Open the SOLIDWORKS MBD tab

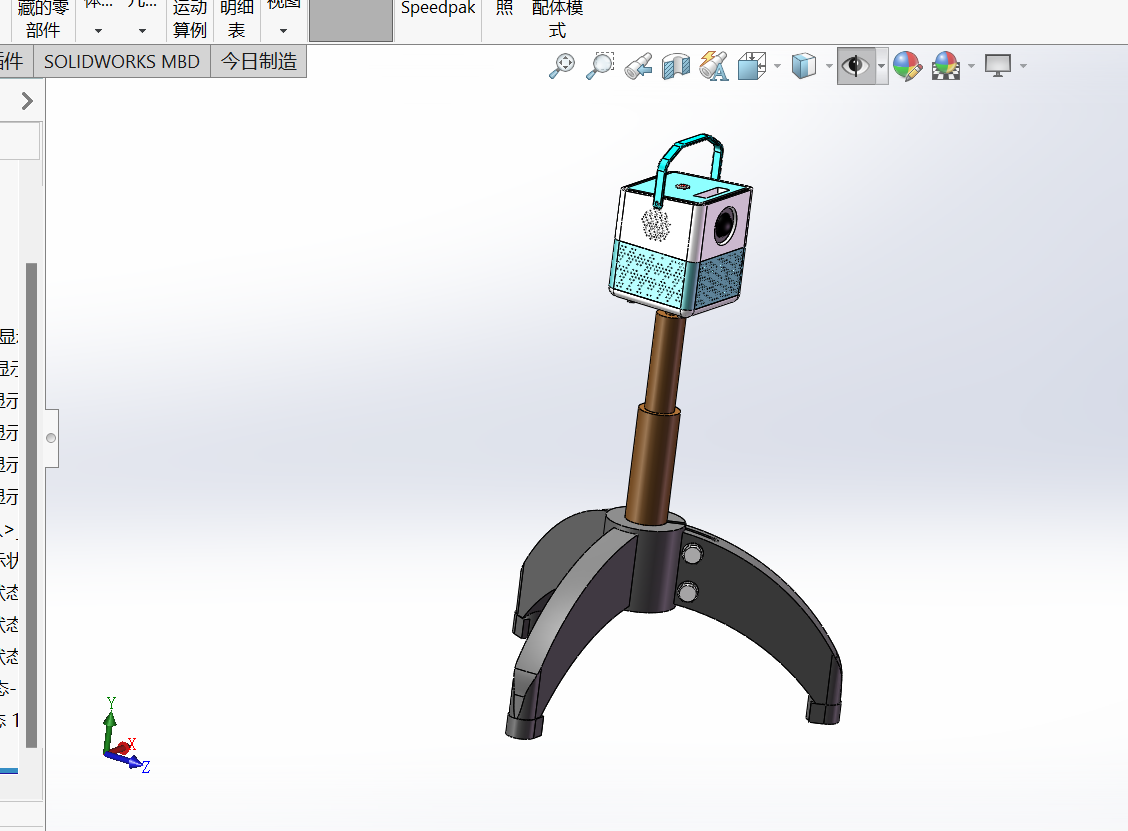click(x=122, y=61)
